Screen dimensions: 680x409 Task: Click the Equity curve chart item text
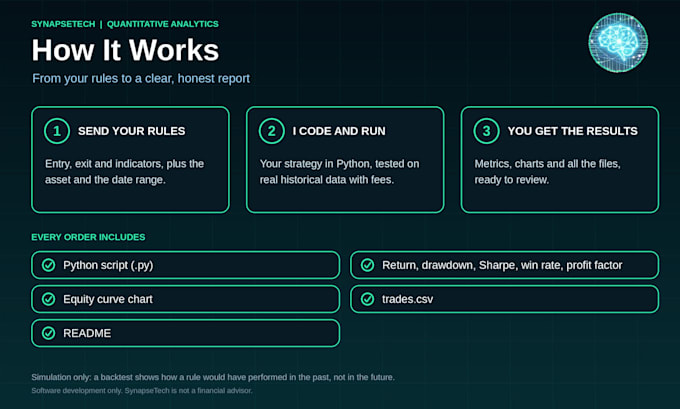pyautogui.click(x=108, y=299)
